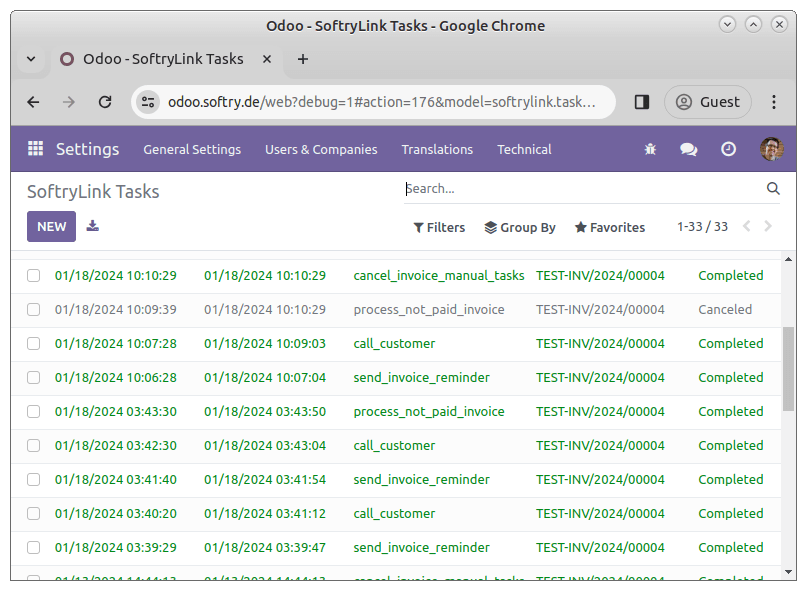Viewport: 807px width, 591px height.
Task: Click the 01/18/2024 10:07:04 date cell
Action: pyautogui.click(x=265, y=377)
